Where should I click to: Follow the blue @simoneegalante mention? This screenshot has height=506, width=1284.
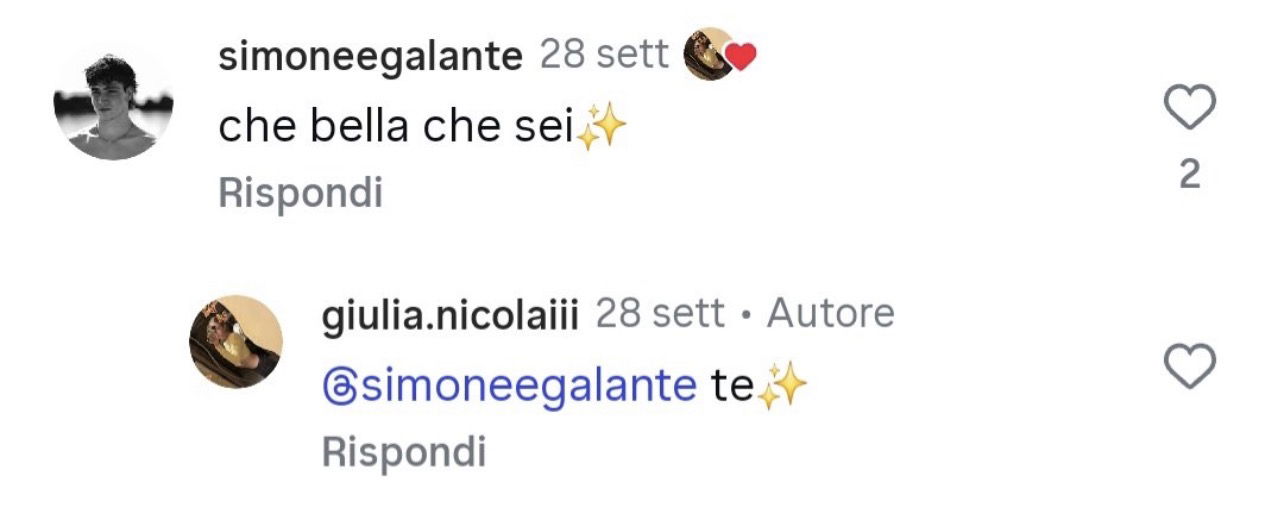pyautogui.click(x=510, y=386)
